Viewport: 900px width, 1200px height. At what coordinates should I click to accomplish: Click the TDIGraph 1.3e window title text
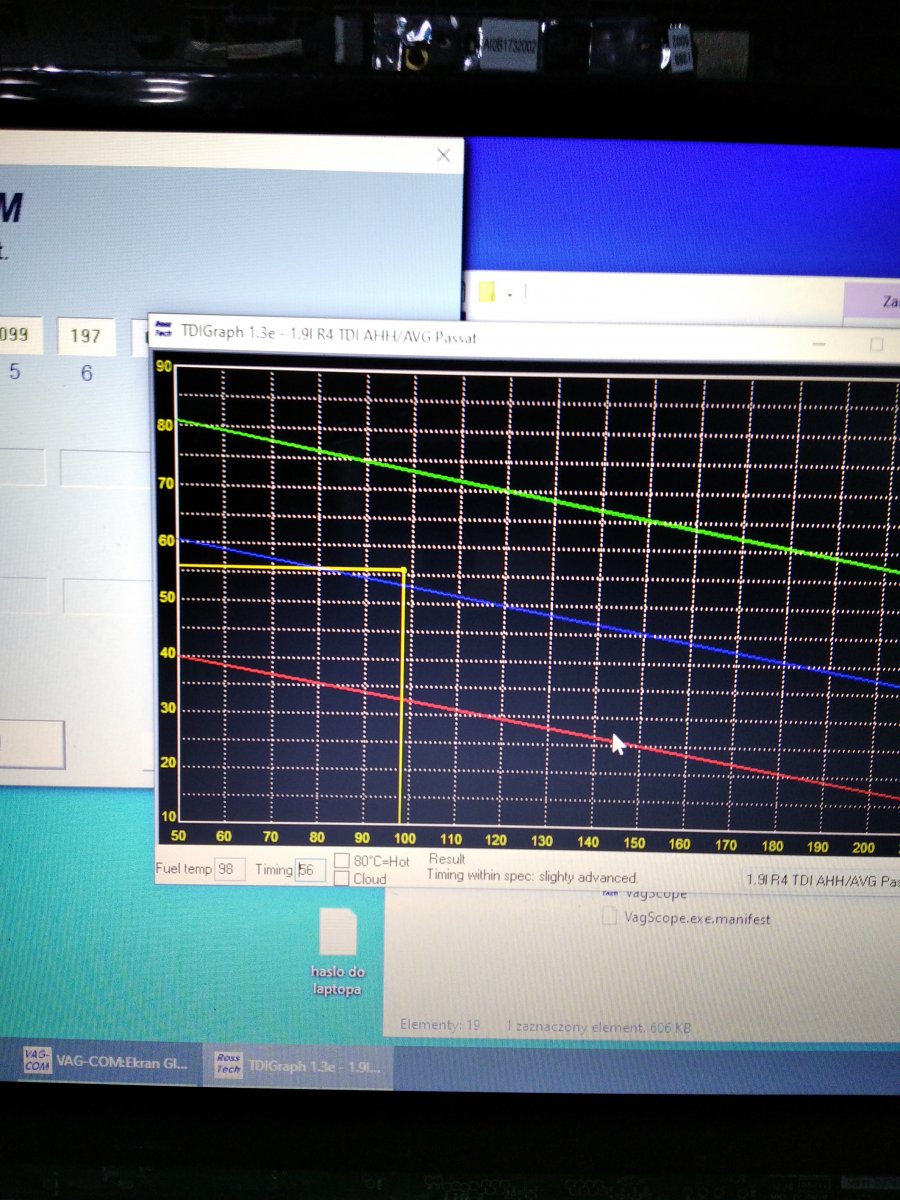tap(329, 334)
